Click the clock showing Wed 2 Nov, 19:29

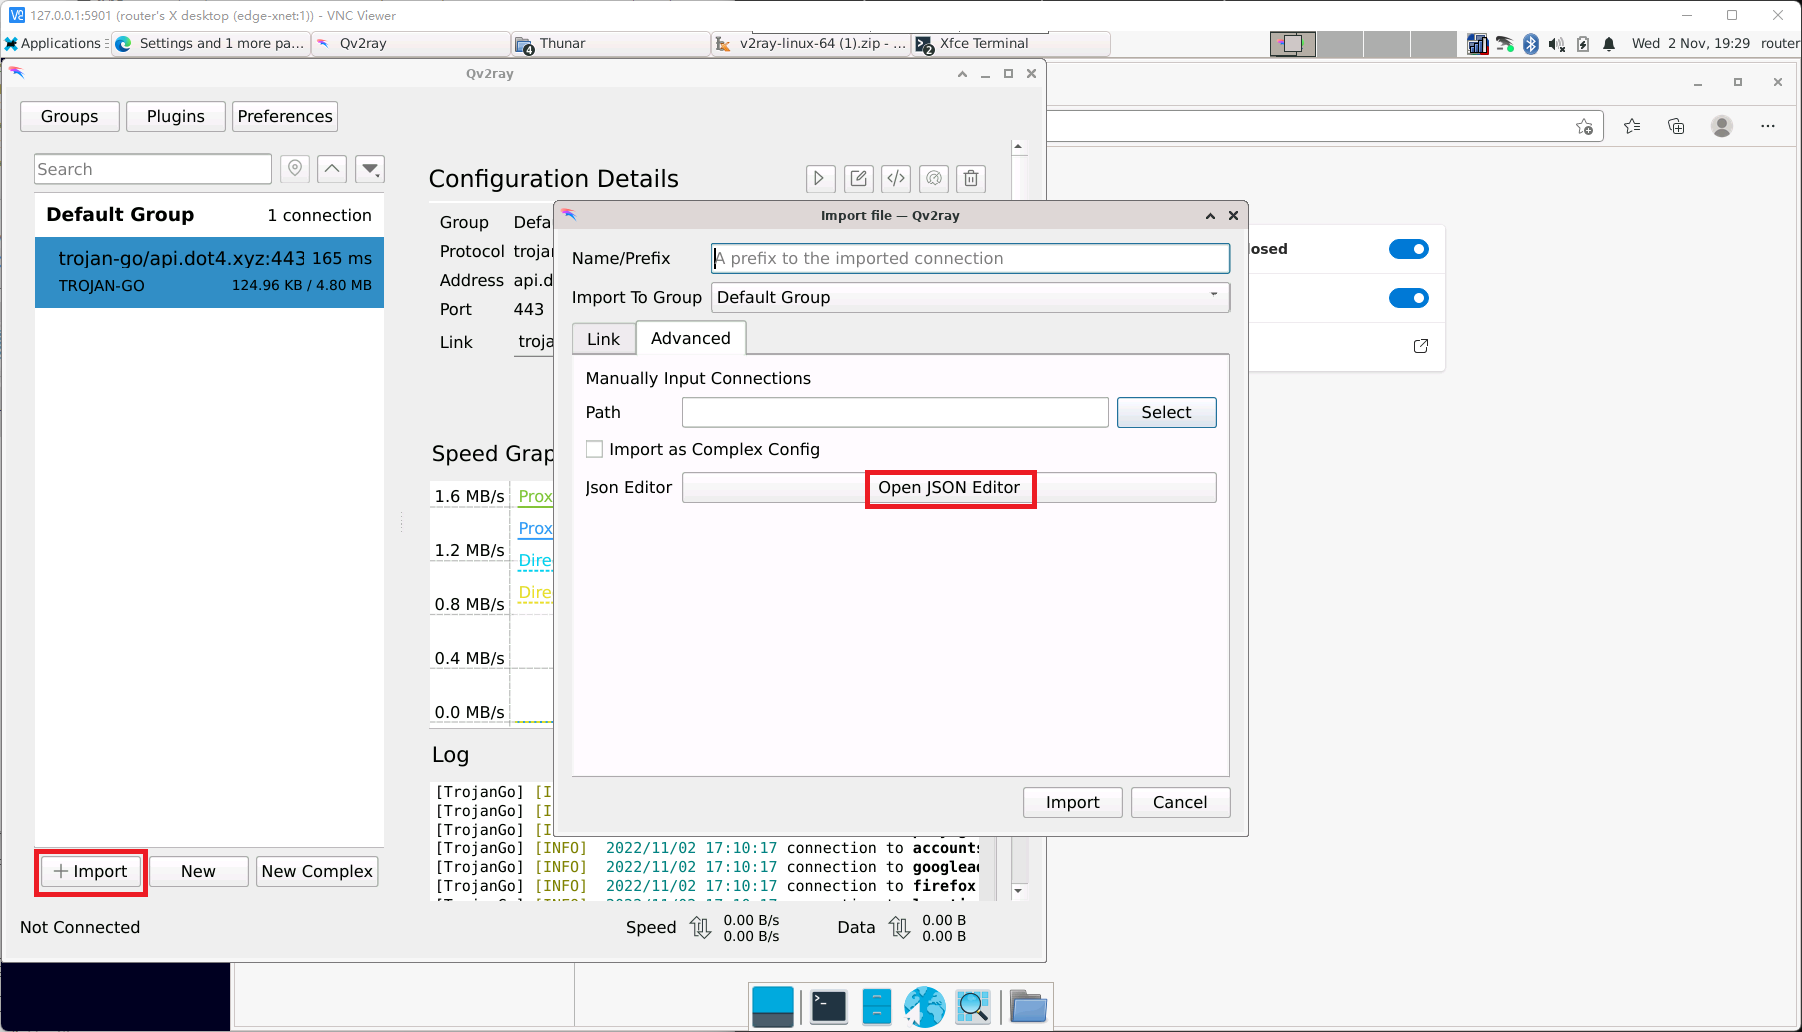(1691, 43)
